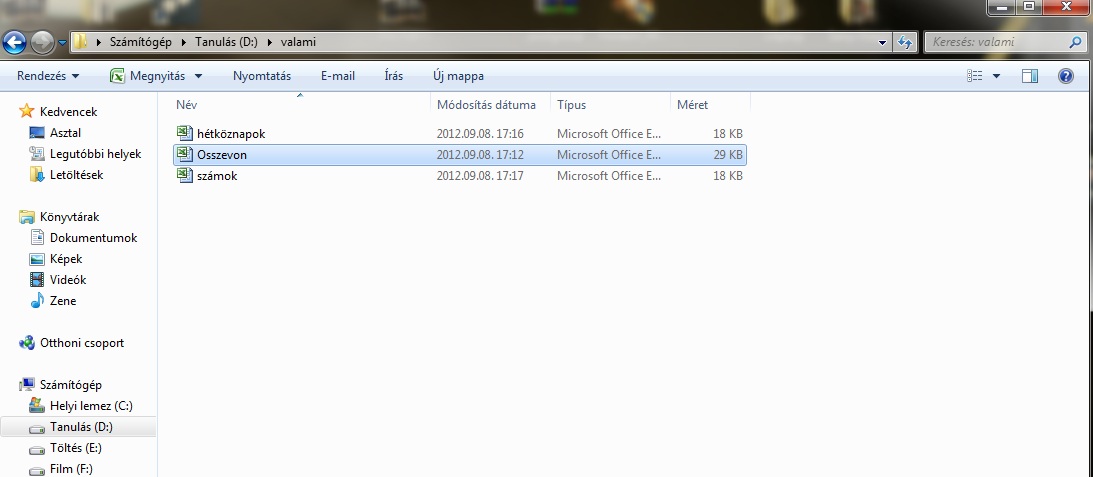Click the Töltés (E:) drive icon
The width and height of the screenshot is (1093, 477).
click(x=37, y=448)
